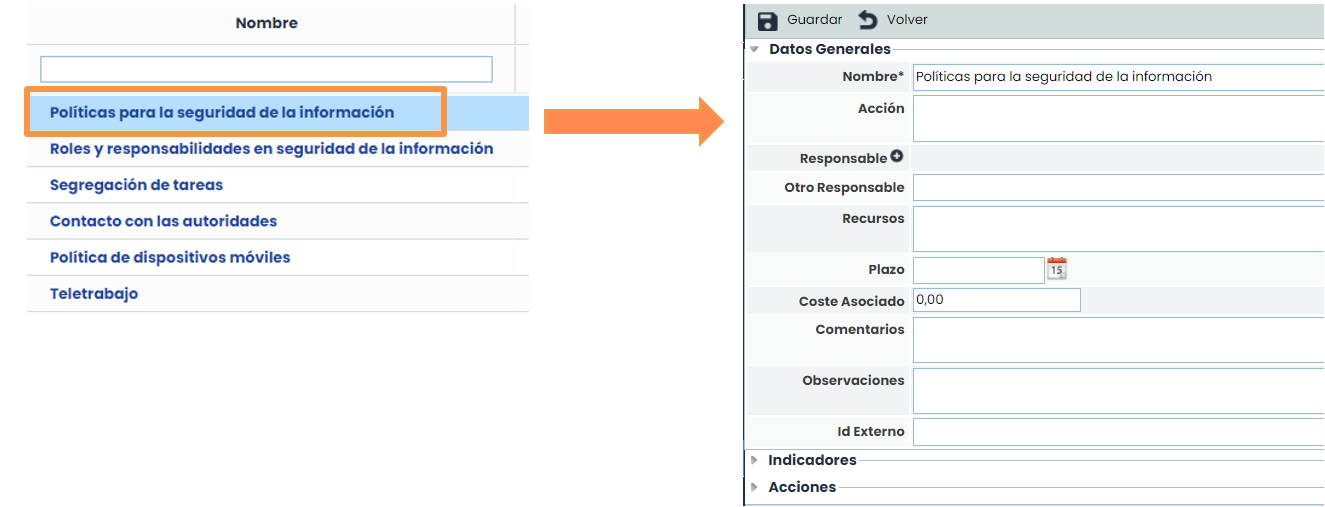Click the Nombre field in the form
1325x507 pixels.
pos(1117,77)
